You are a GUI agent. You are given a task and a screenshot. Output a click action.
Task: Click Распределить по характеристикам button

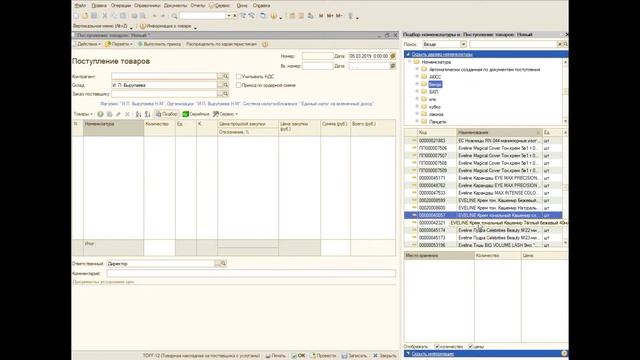pos(221,44)
